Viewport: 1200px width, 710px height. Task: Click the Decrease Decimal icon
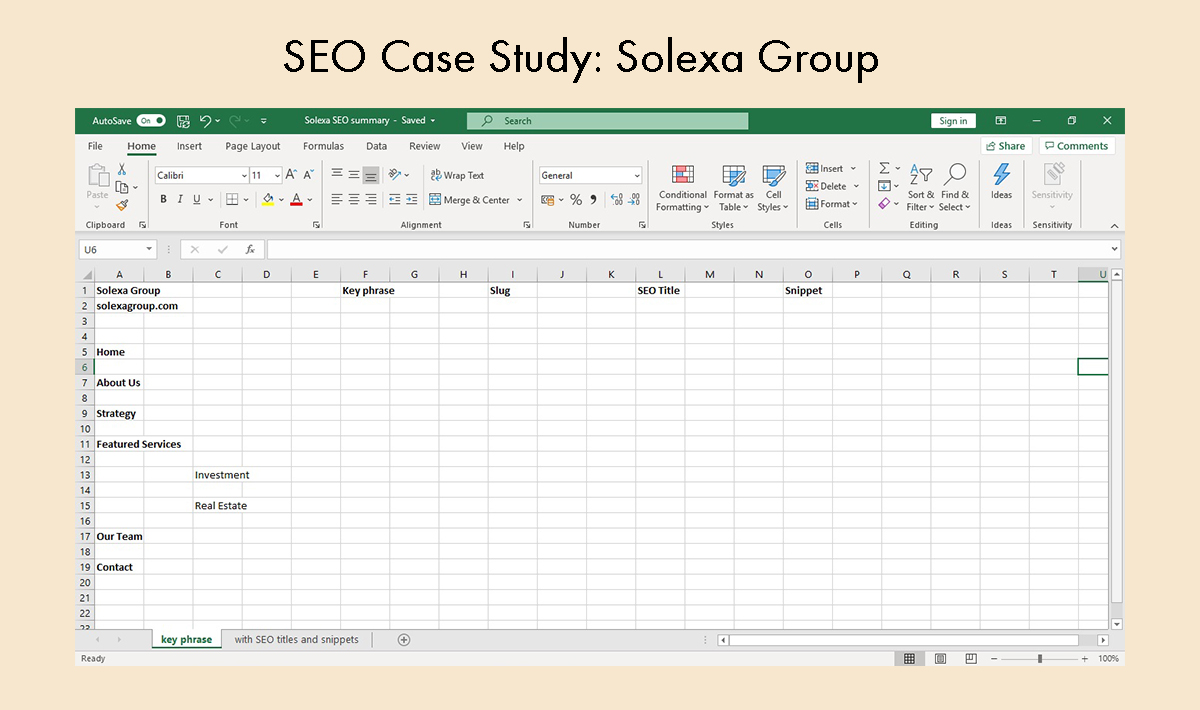[634, 200]
